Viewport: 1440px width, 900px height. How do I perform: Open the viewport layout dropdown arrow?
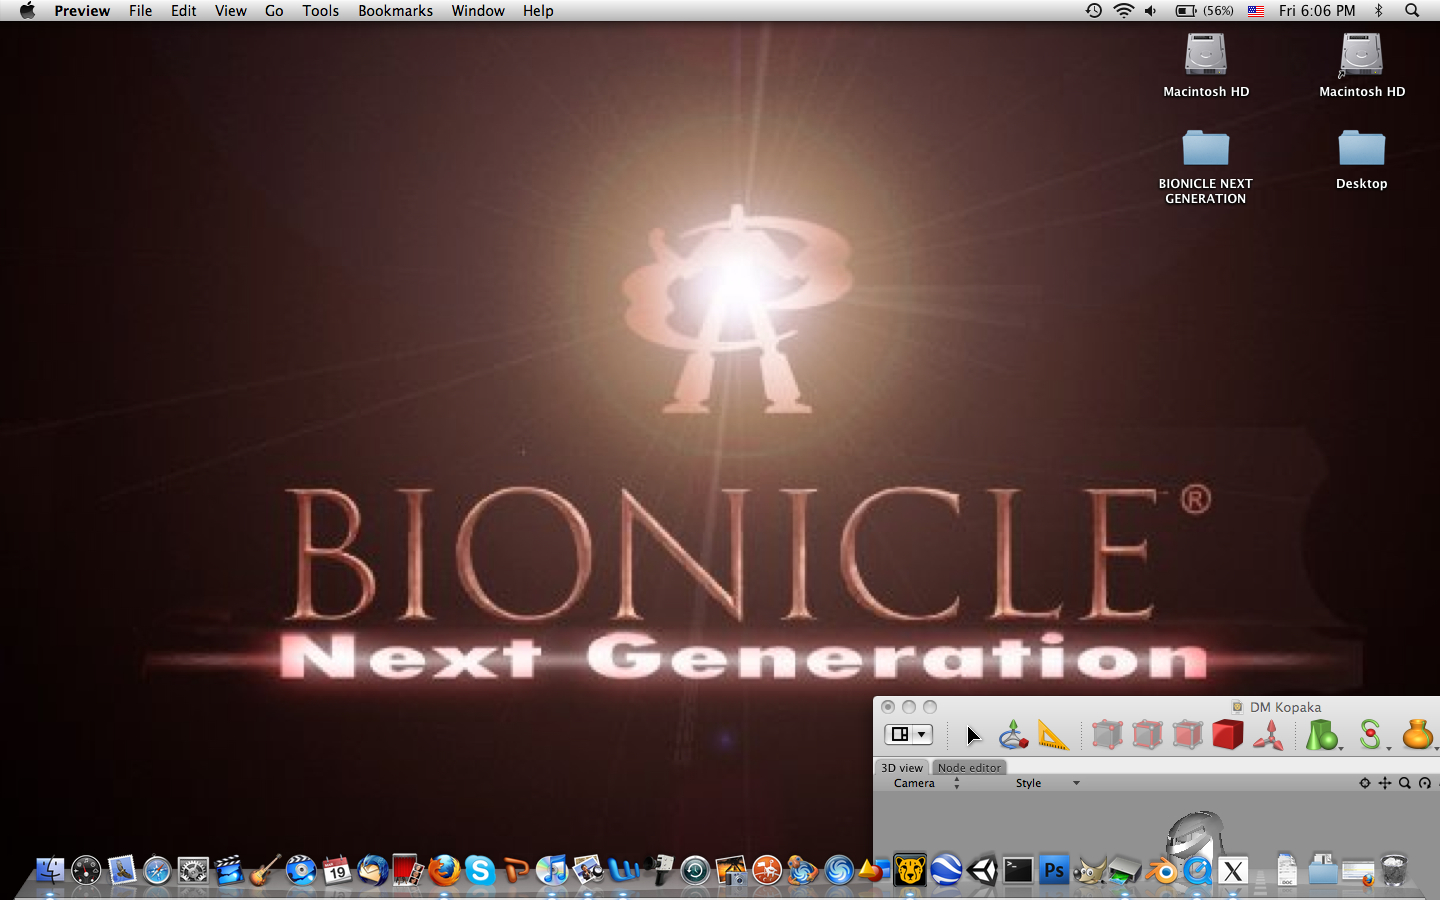[921, 734]
